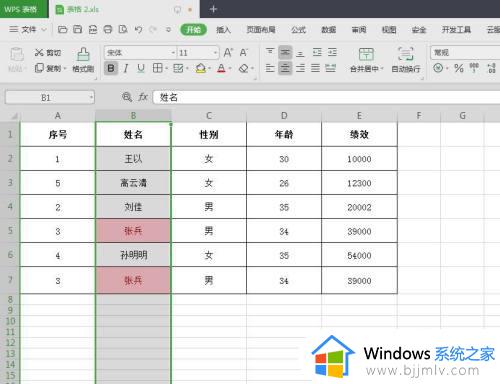This screenshot has height=384, width=500.
Task: Expand the 文件 menu arrow
Action: click(x=44, y=30)
